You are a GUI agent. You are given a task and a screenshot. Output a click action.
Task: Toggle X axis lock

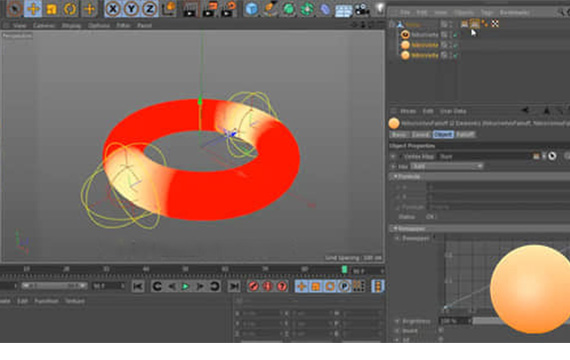(113, 9)
